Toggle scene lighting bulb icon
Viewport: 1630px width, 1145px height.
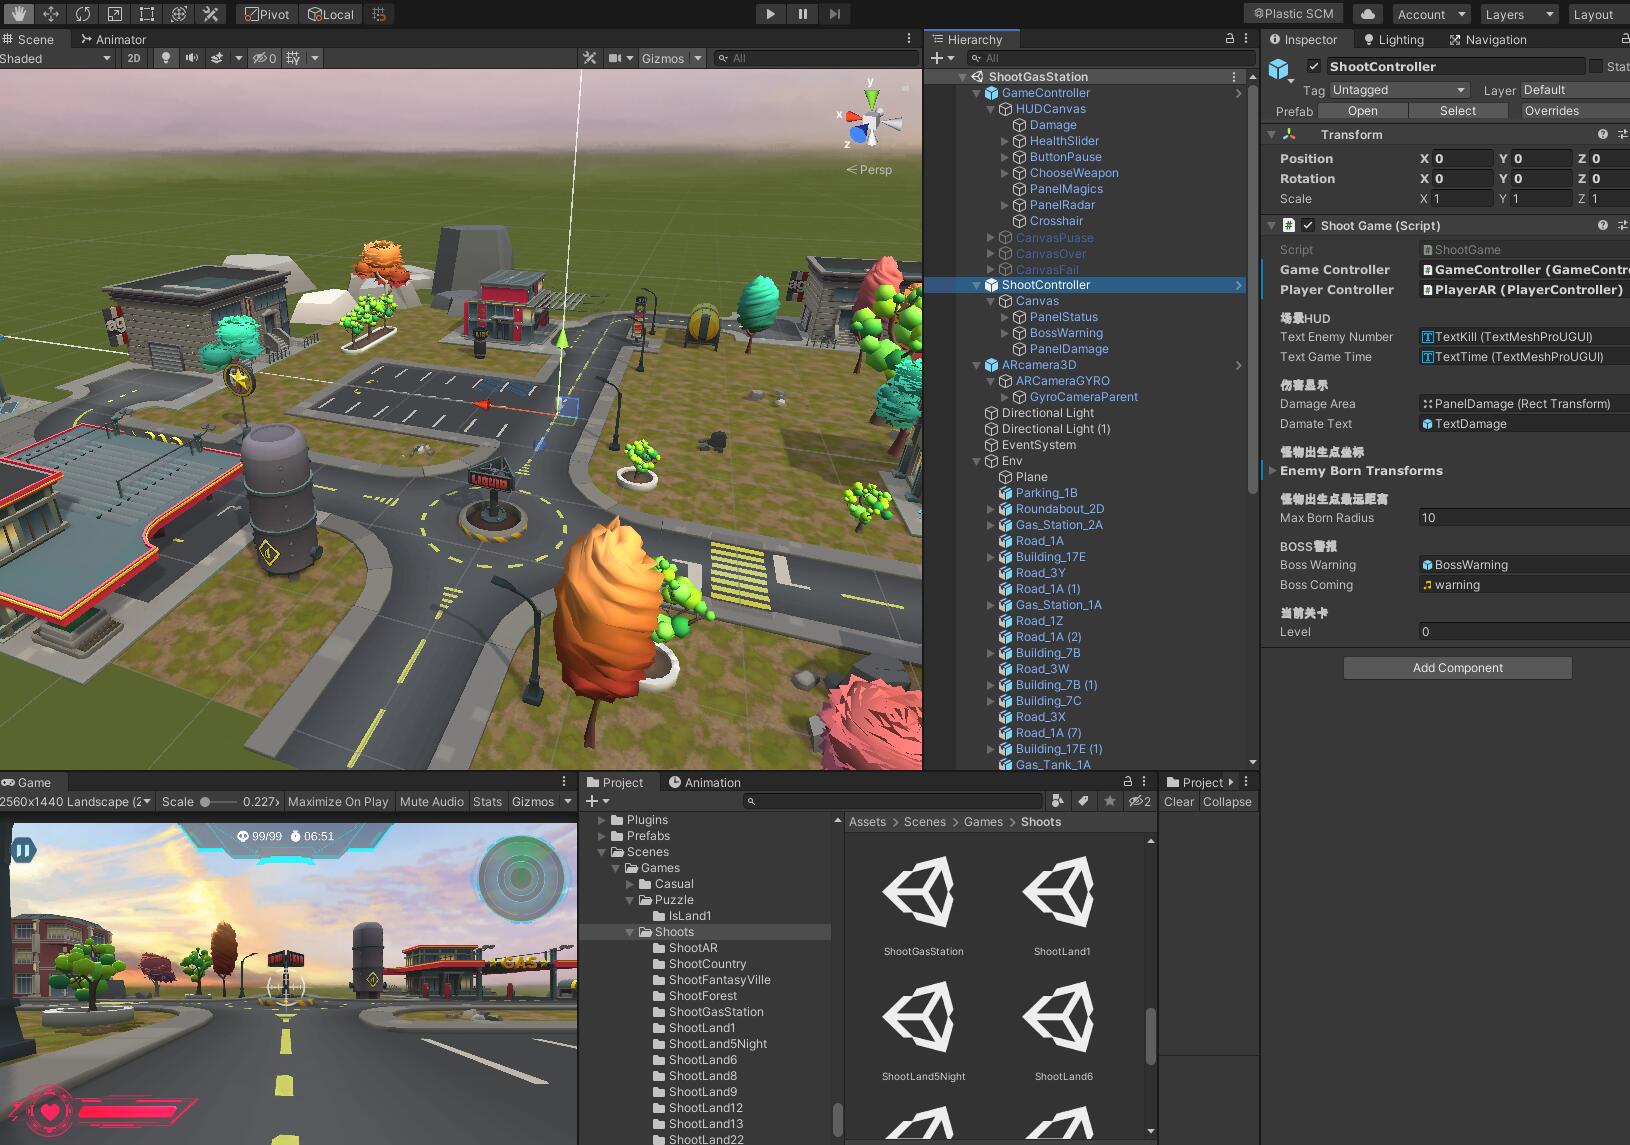tap(166, 58)
